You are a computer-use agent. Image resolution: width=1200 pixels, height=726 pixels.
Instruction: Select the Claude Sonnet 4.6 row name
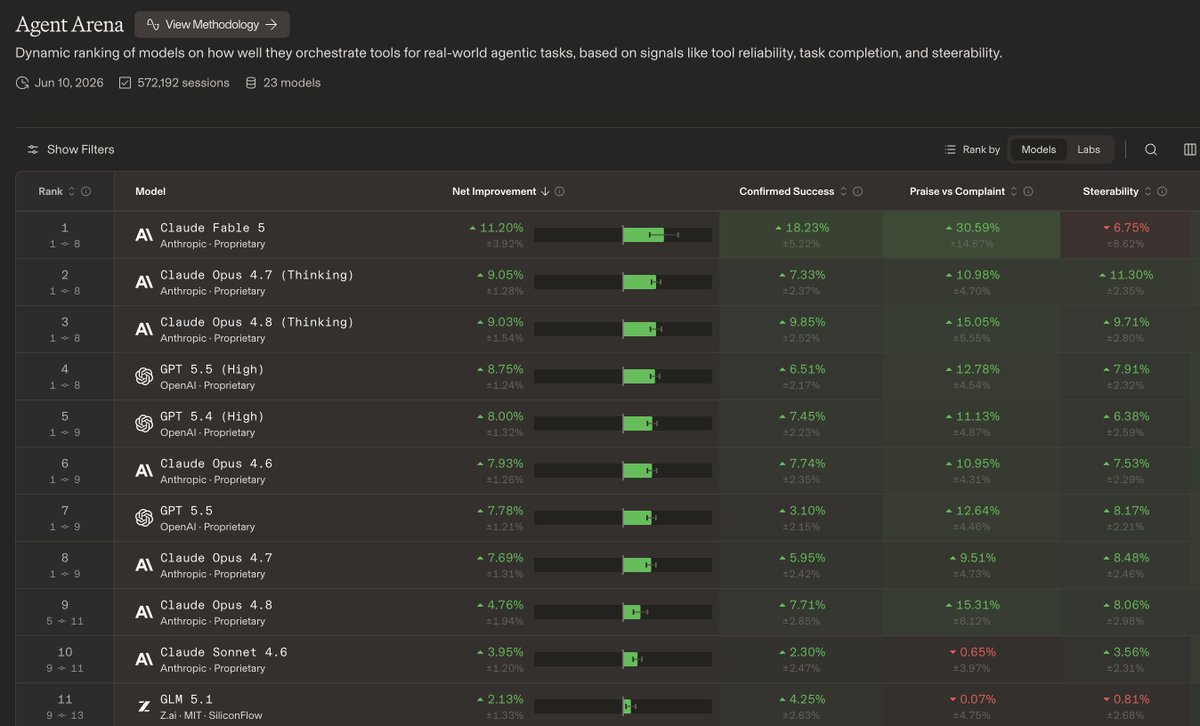(224, 652)
